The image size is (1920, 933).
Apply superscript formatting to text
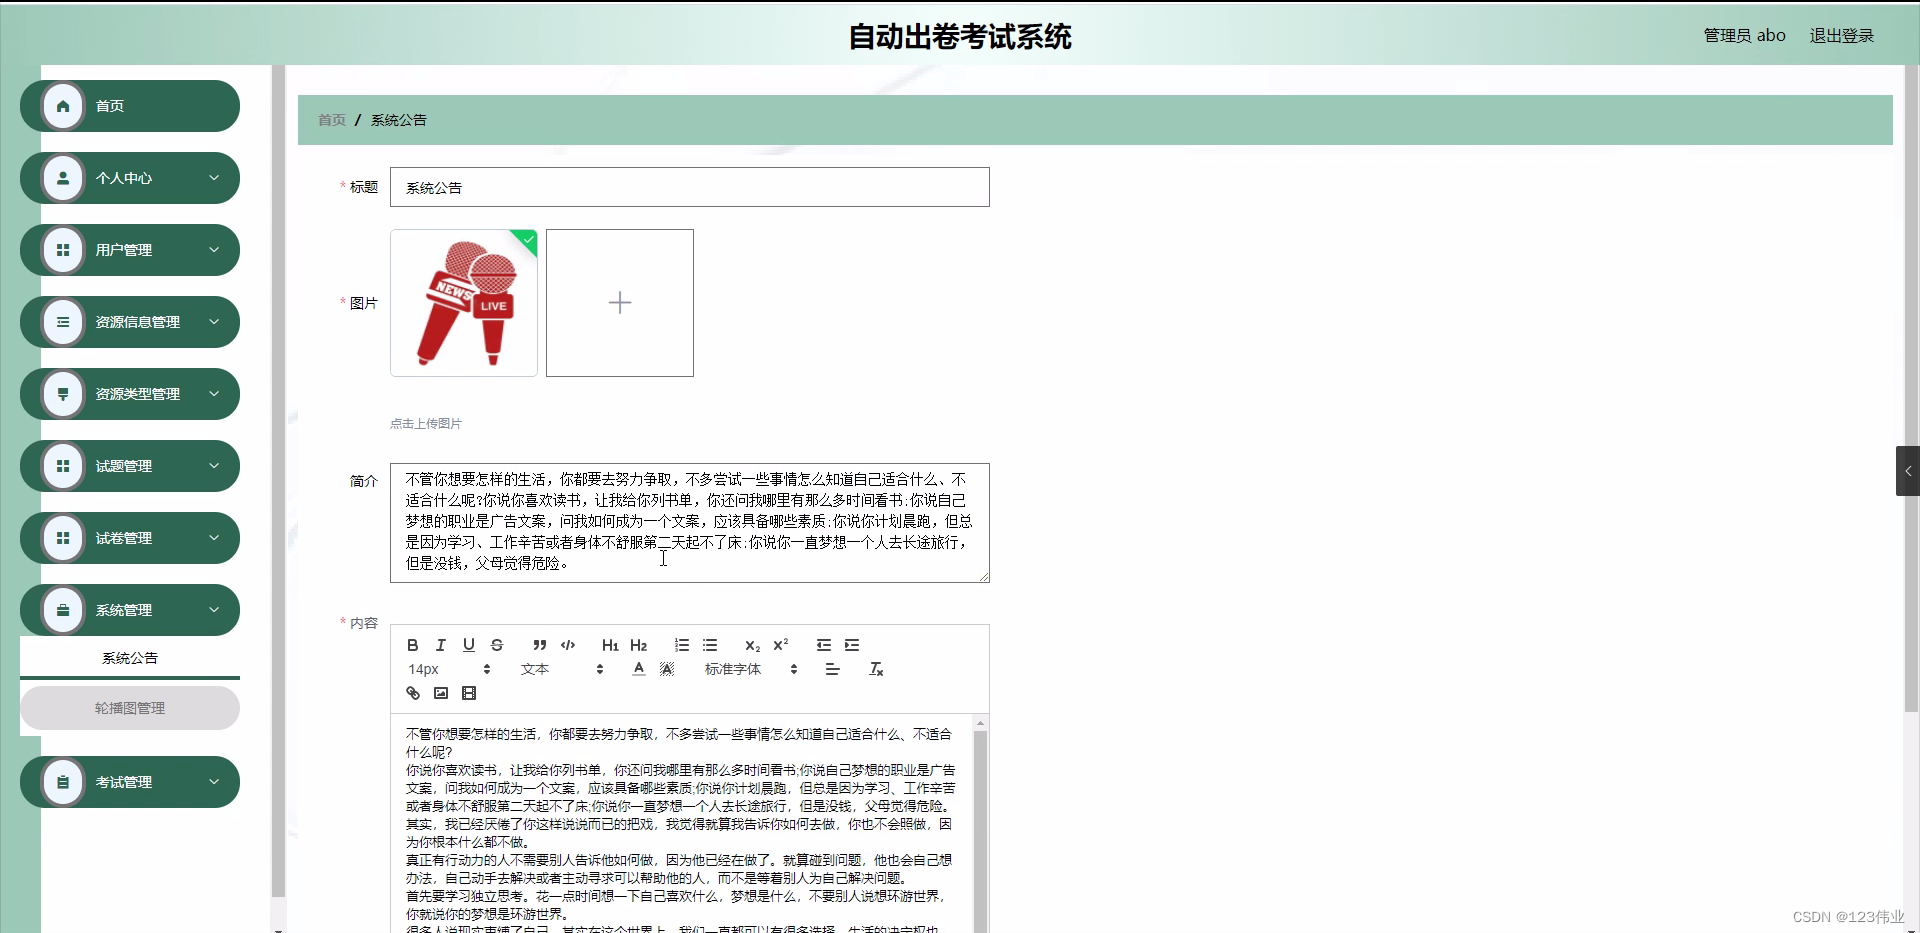pos(781,644)
